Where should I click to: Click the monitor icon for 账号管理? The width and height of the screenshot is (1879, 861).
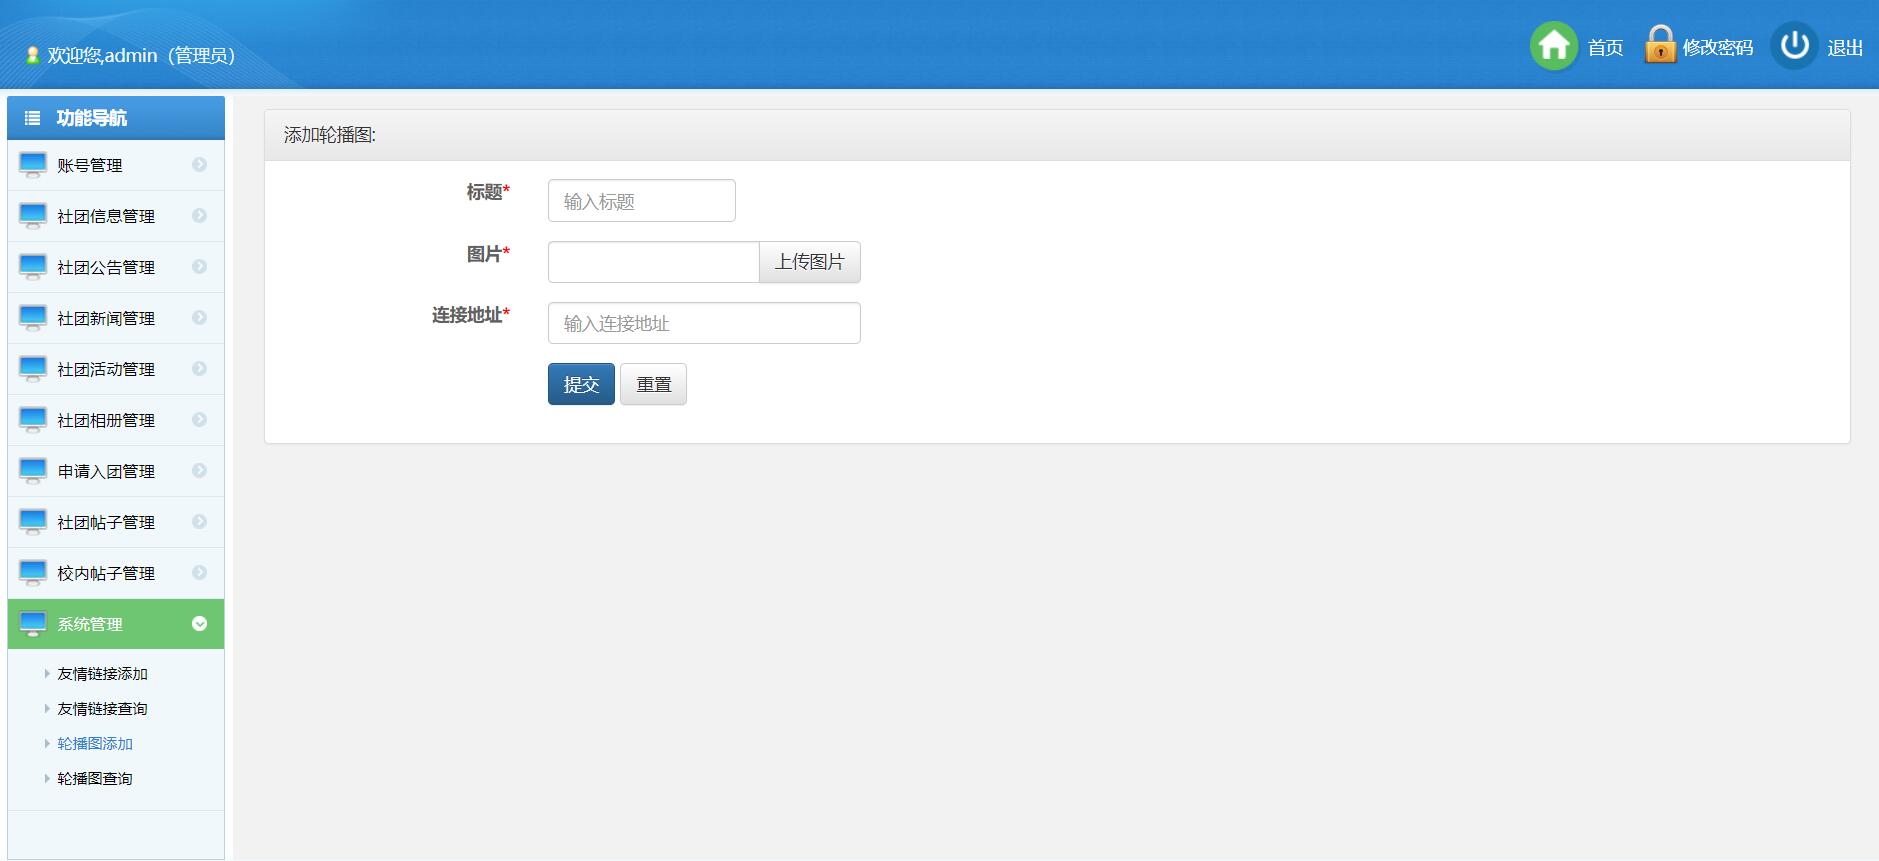(33, 165)
